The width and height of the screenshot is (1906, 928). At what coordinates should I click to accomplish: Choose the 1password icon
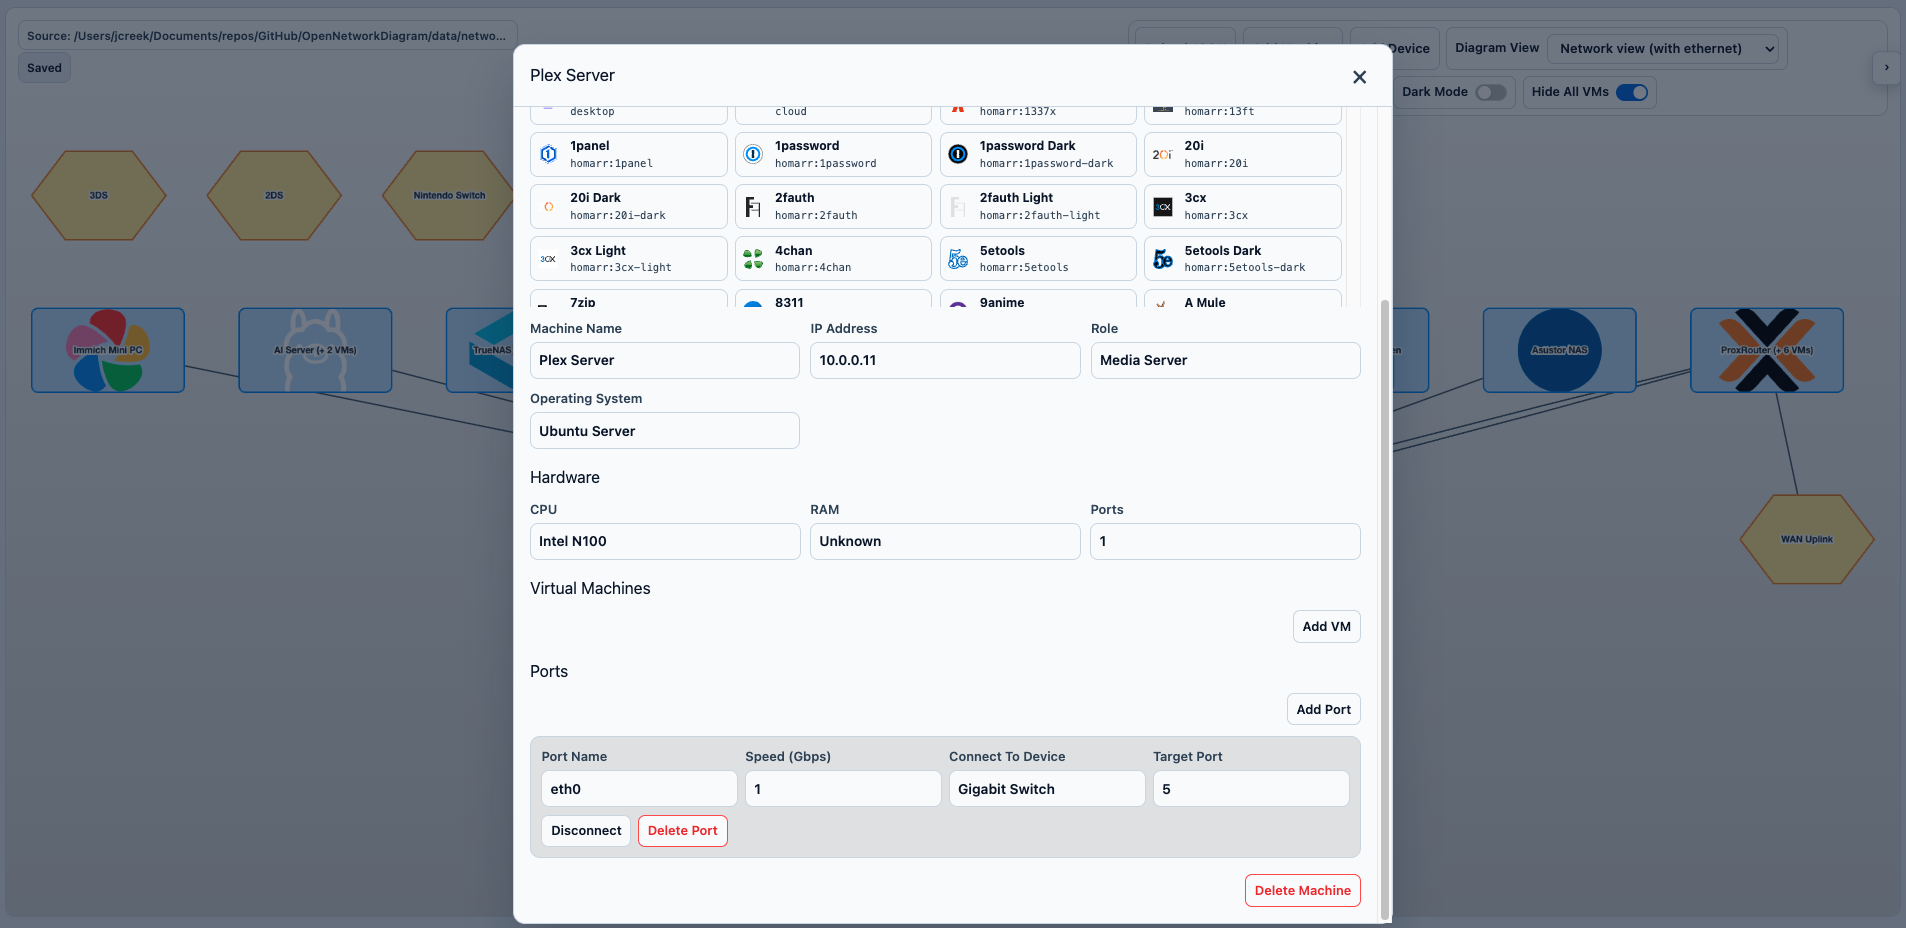833,154
